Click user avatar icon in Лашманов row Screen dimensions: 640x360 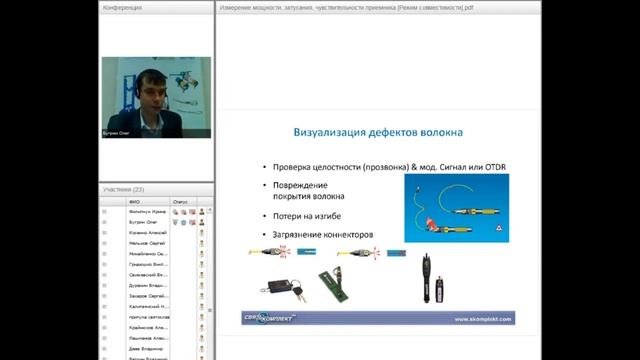[x=202, y=338]
